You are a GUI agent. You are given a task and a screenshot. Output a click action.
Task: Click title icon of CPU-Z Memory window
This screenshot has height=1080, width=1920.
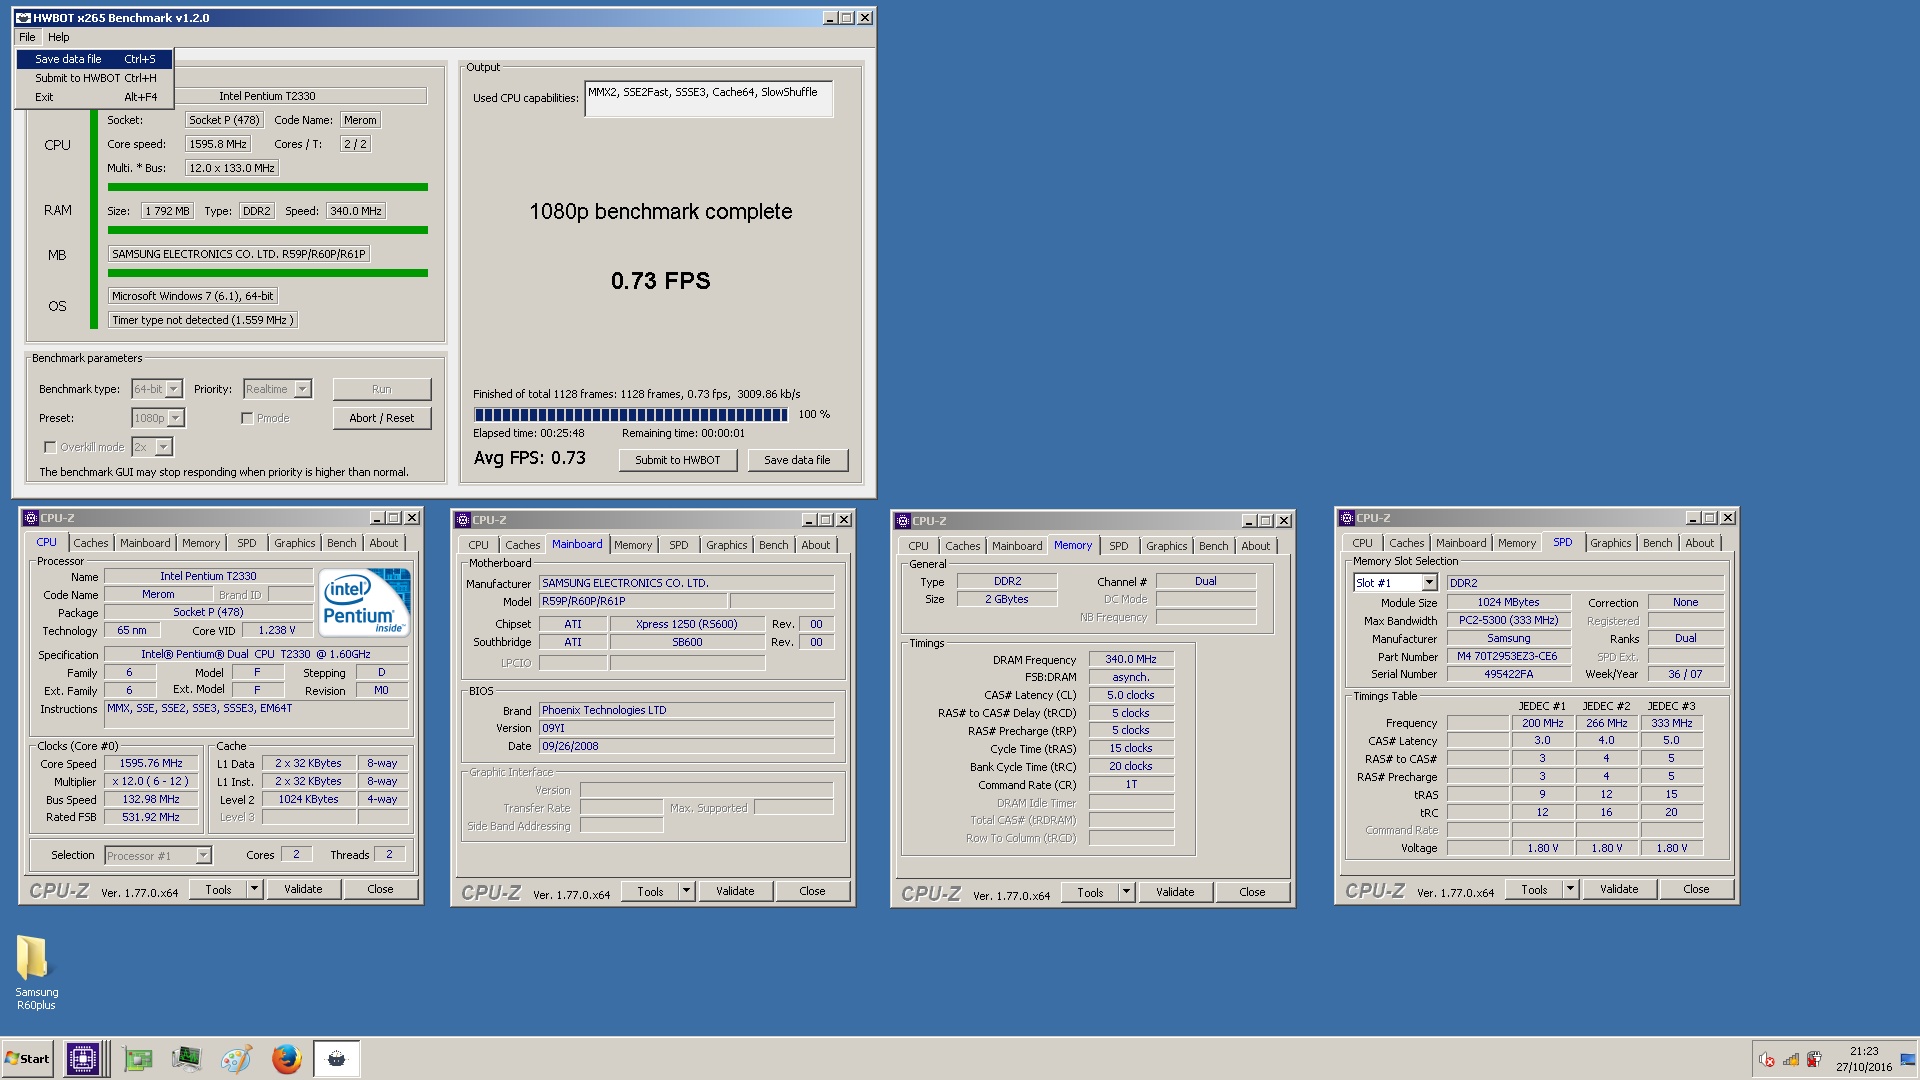903,521
